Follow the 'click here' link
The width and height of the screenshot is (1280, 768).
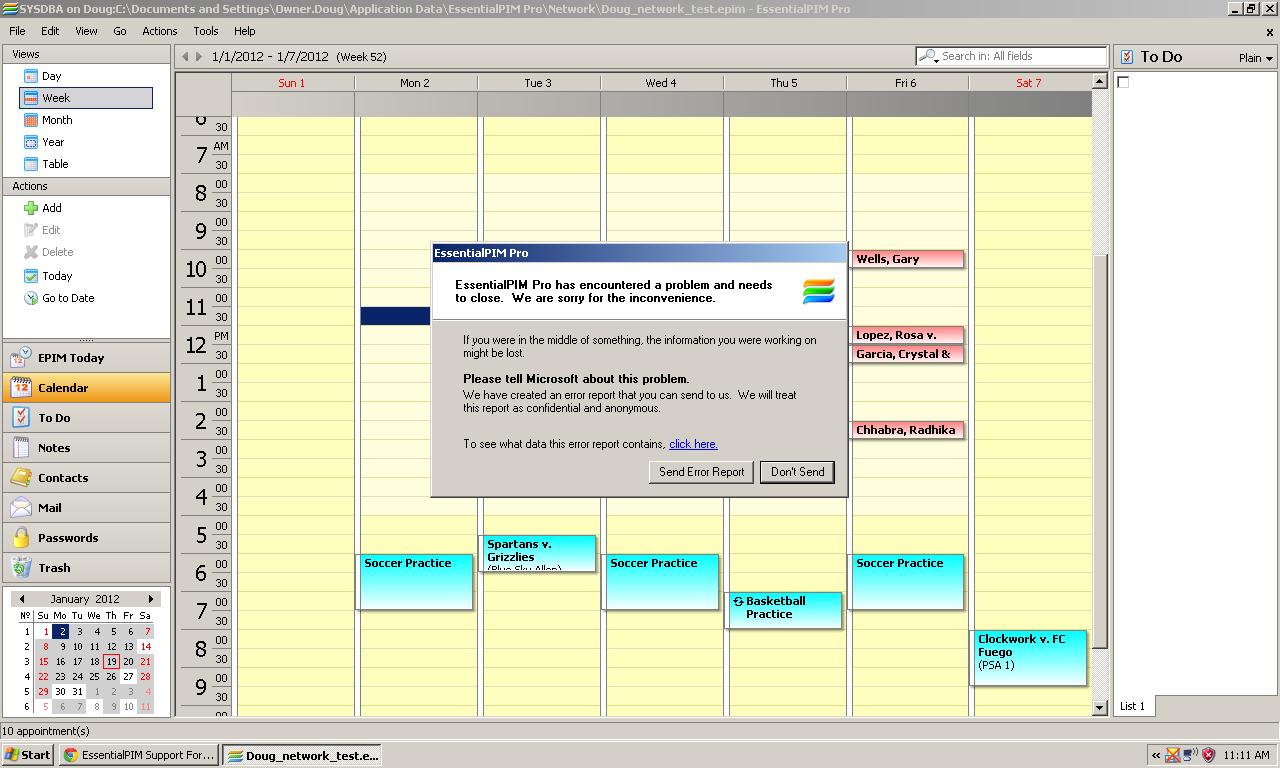click(693, 444)
